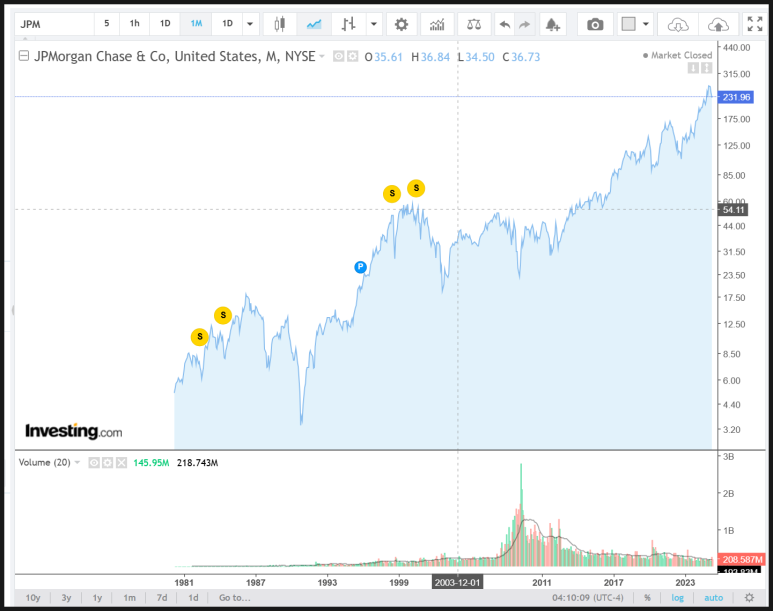Open Volume (20) legend dropdown arrow
The height and width of the screenshot is (611, 773).
77,463
